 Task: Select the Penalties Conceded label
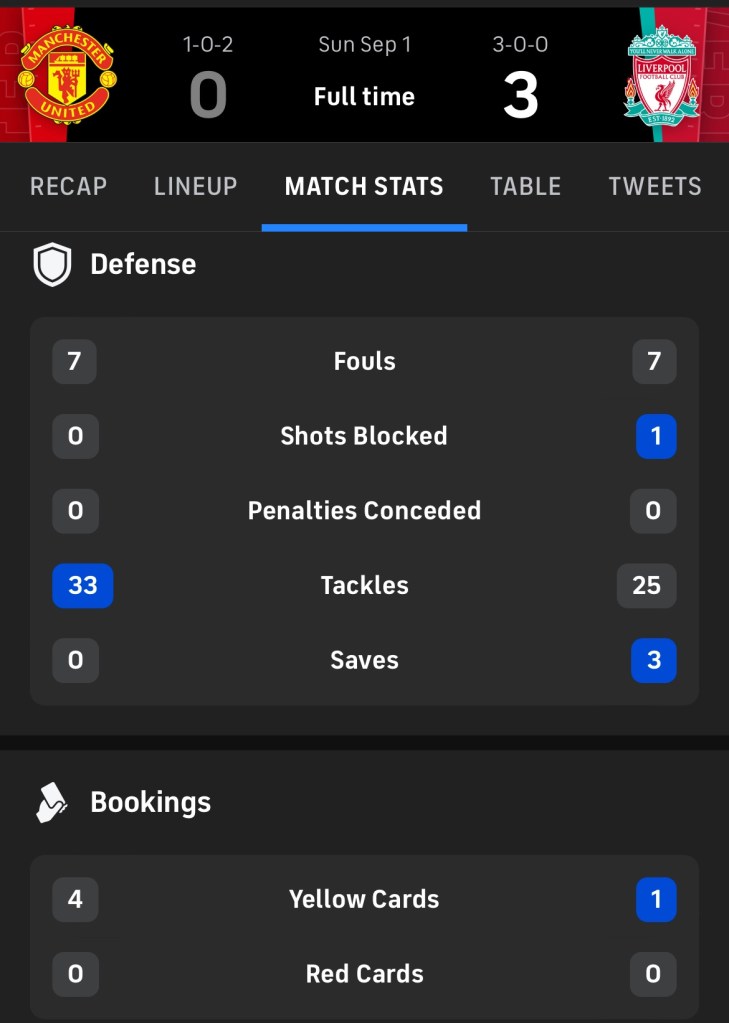pos(364,511)
